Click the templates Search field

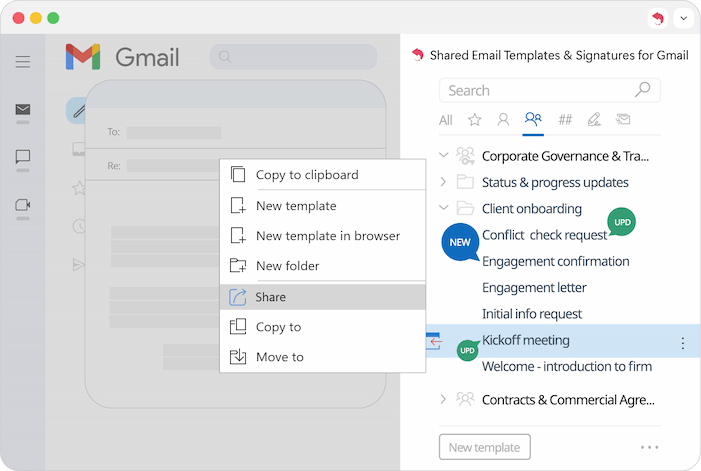click(549, 90)
